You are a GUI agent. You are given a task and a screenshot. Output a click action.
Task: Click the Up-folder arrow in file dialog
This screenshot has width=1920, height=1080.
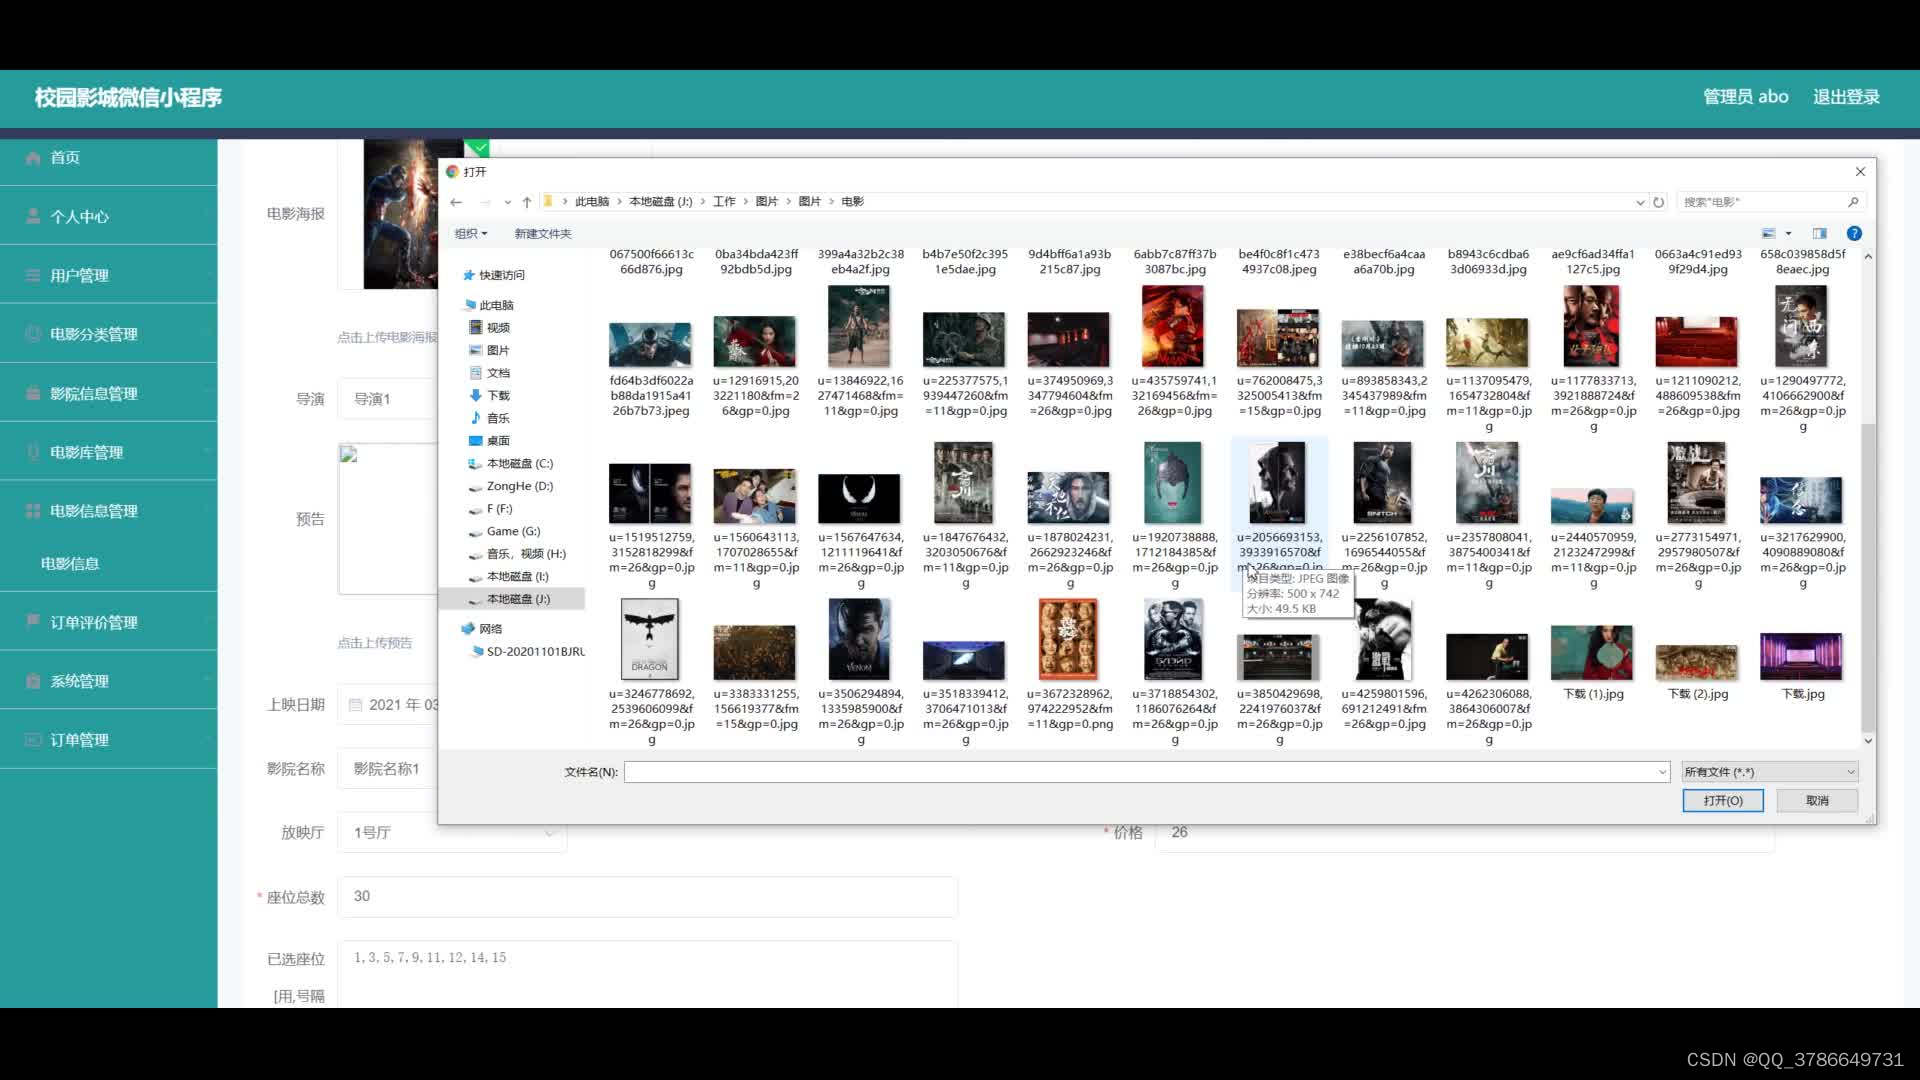point(527,202)
